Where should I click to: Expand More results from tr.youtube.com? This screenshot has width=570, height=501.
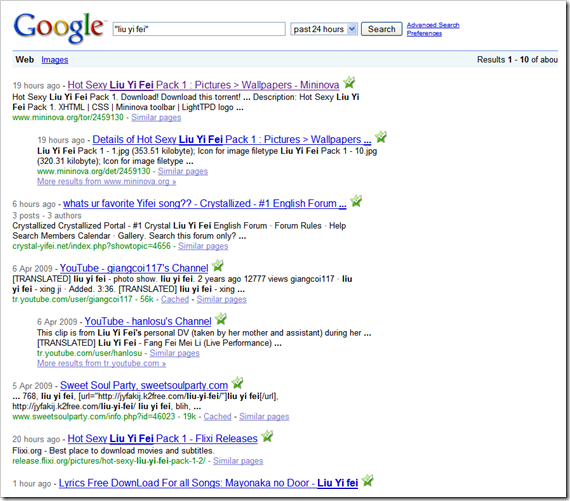[101, 363]
